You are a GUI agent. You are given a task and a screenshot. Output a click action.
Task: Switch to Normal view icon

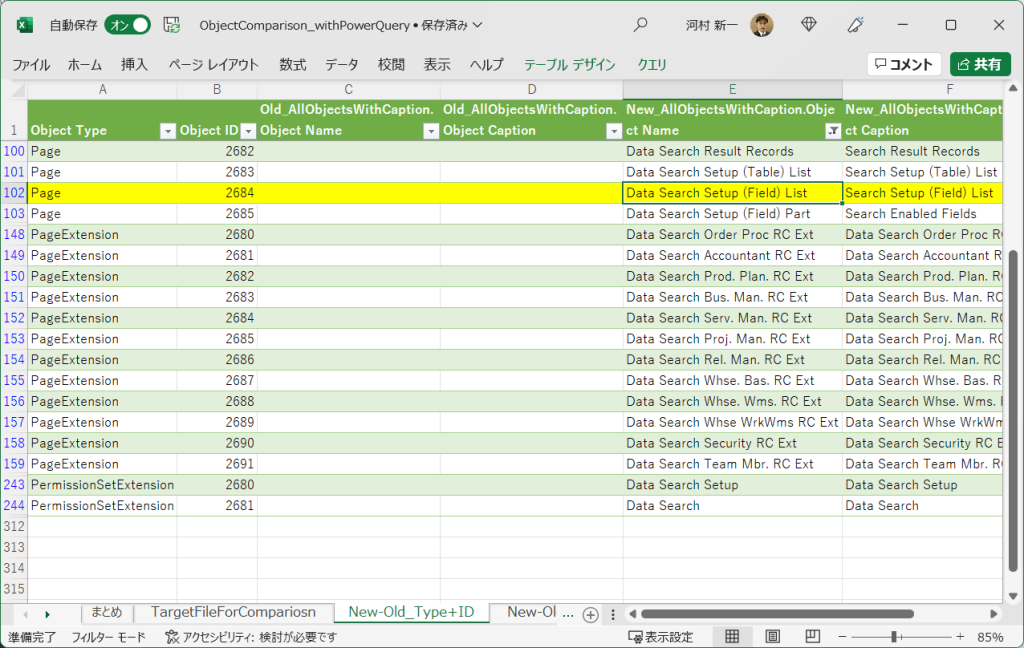click(732, 637)
